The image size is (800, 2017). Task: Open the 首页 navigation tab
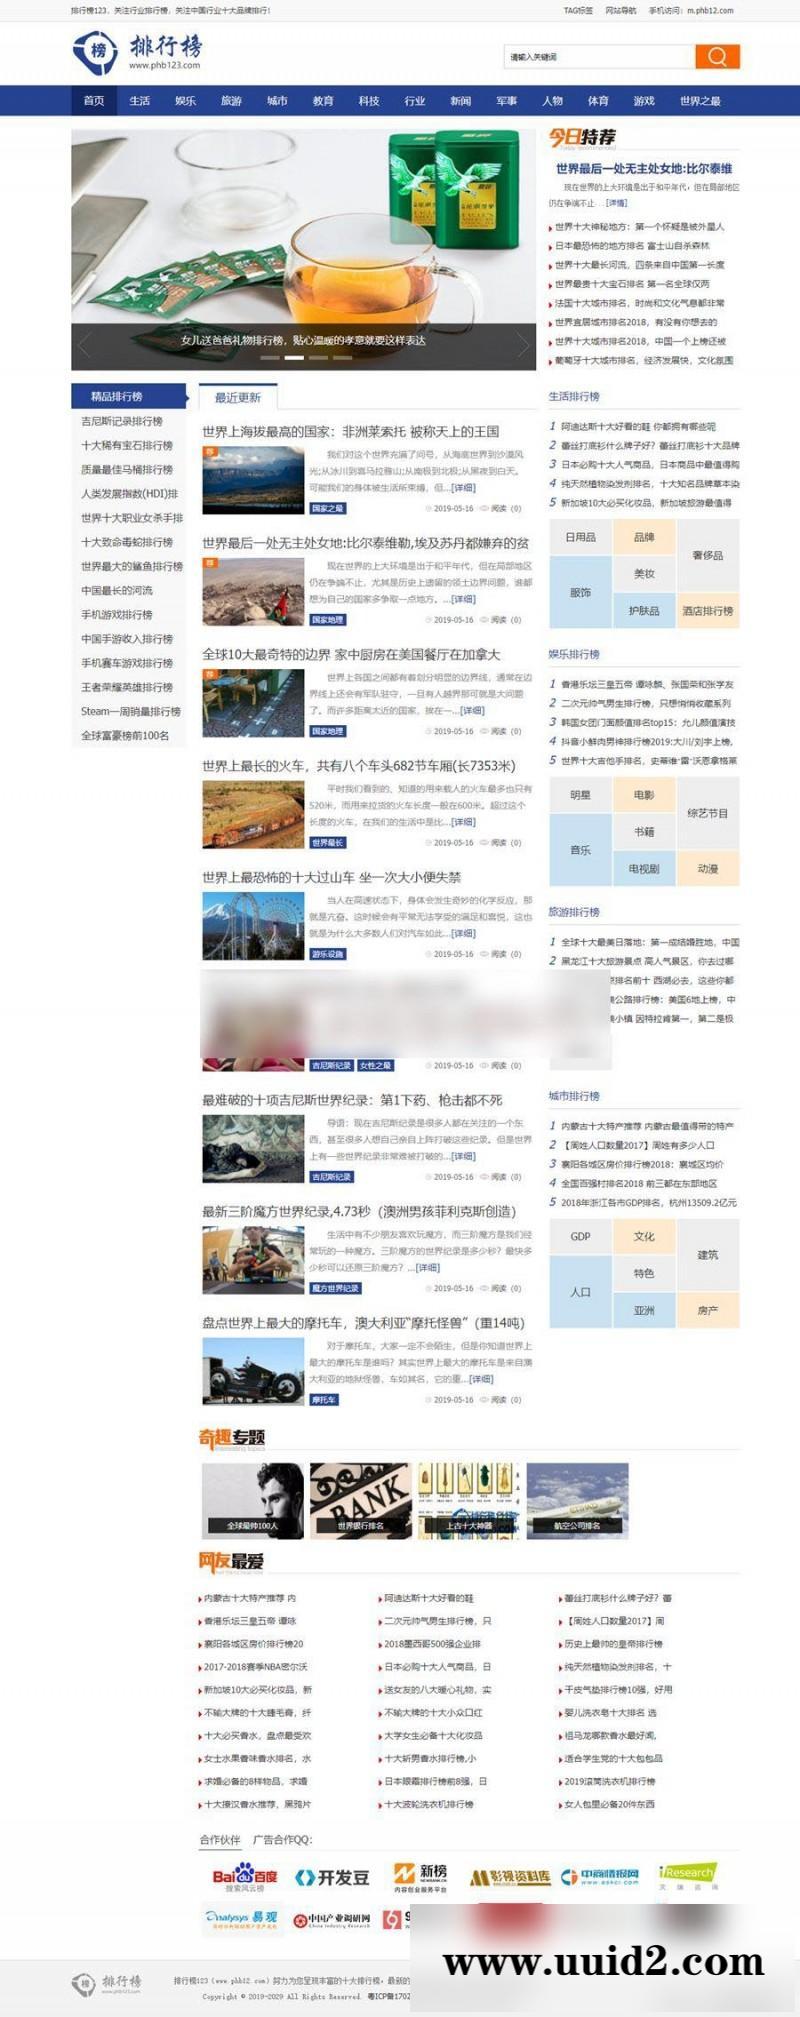coord(94,101)
